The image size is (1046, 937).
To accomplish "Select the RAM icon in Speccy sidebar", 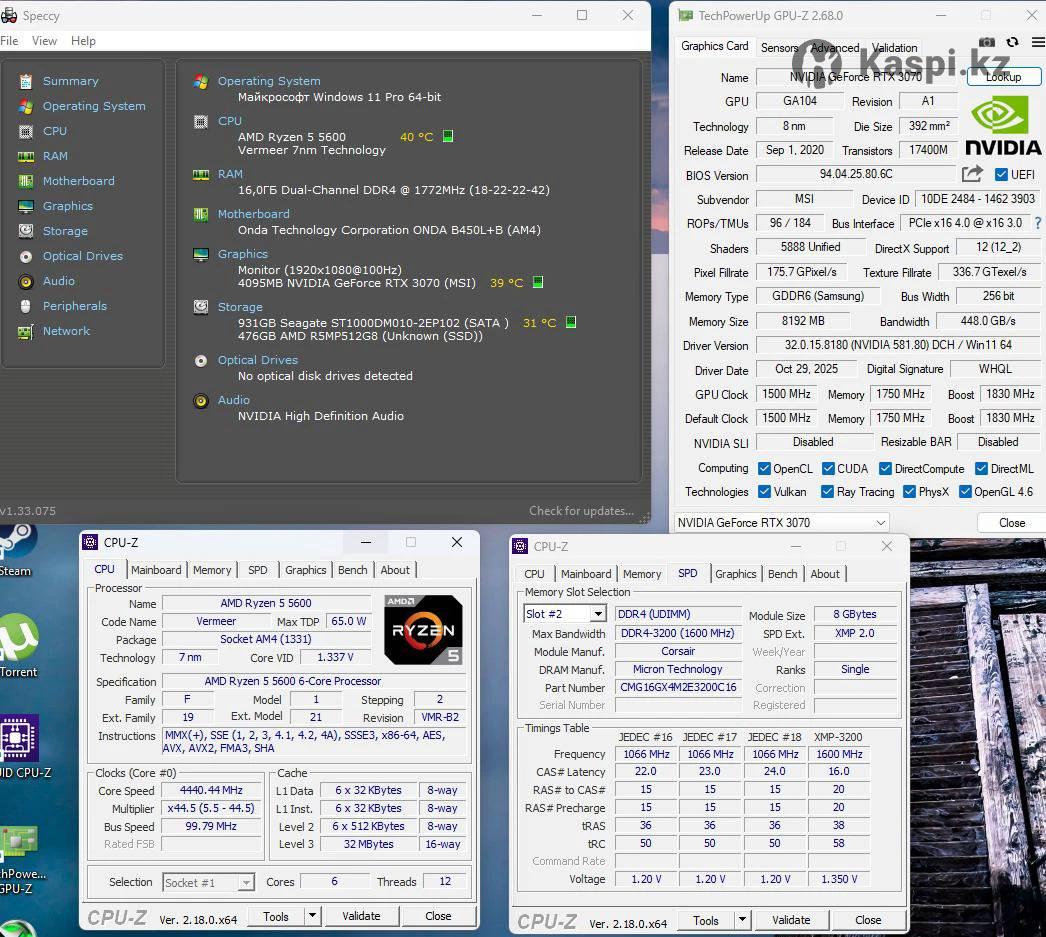I will click(x=26, y=156).
